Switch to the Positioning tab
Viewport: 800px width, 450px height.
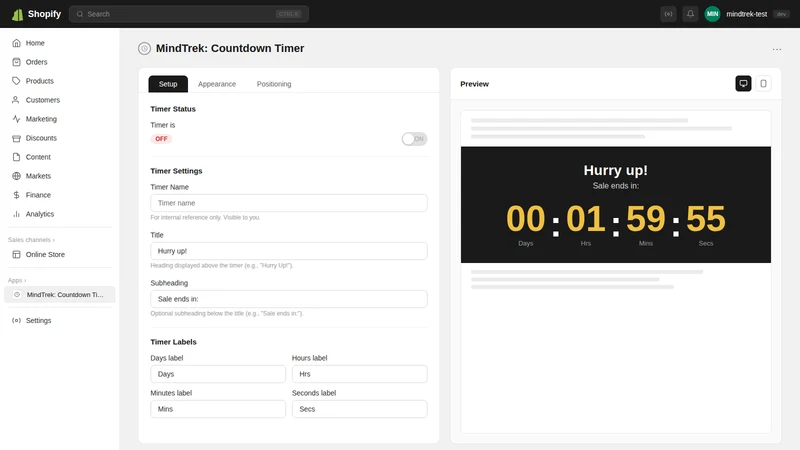tap(274, 84)
